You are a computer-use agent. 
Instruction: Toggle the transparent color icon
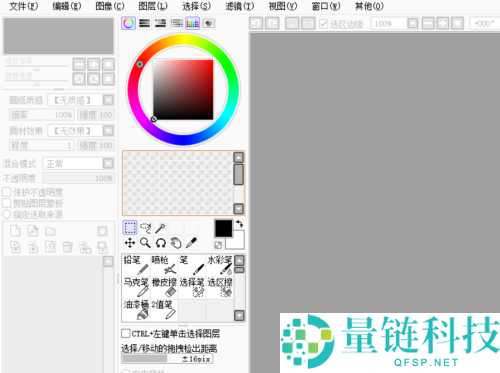[x=218, y=245]
